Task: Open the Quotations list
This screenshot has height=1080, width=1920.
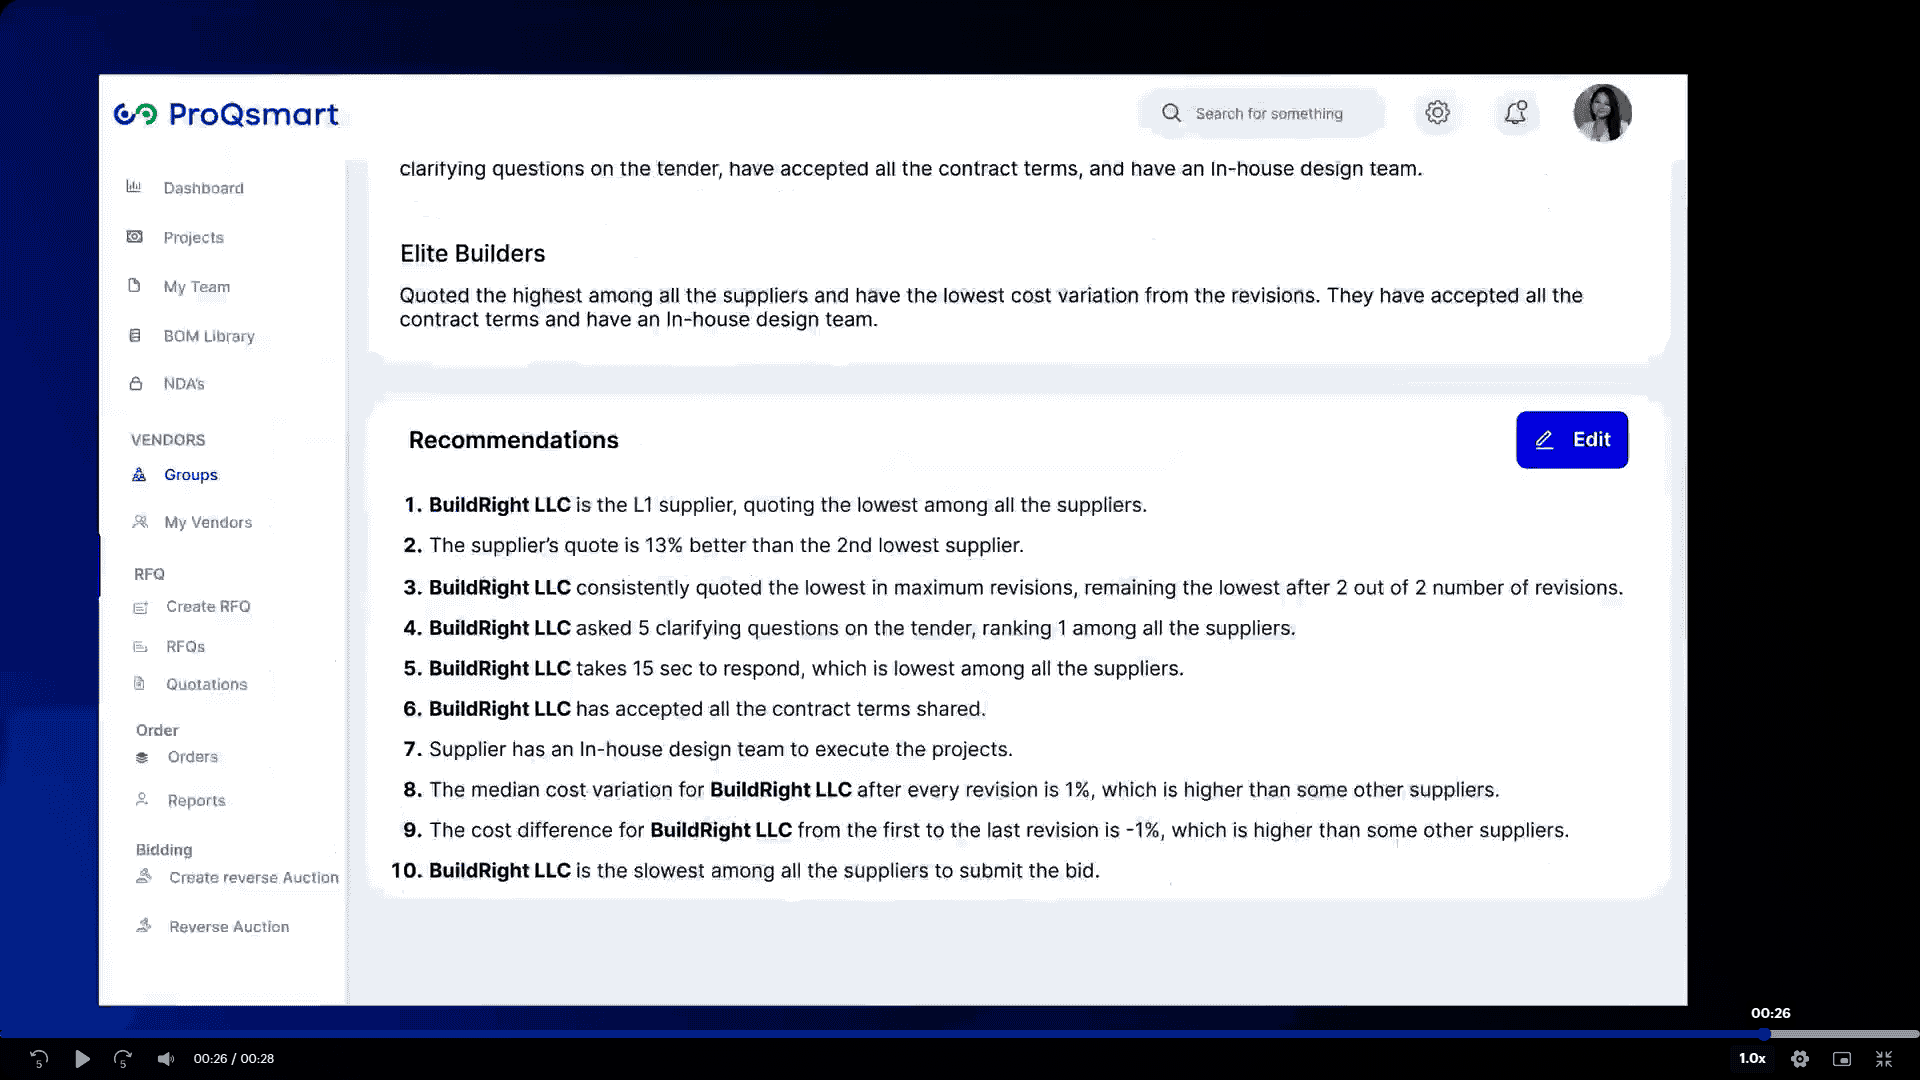Action: pos(205,684)
